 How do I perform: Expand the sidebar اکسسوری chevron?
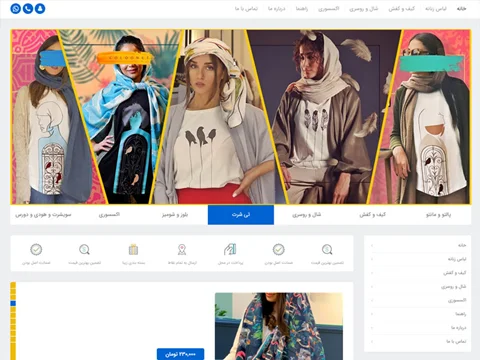tap(372, 300)
